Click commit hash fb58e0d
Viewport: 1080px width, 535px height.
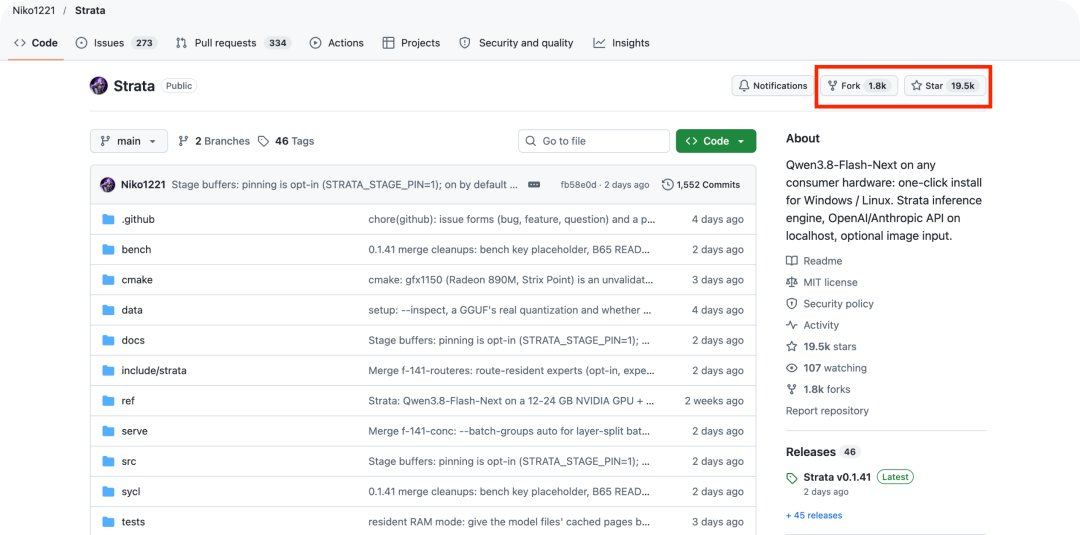[x=578, y=185]
